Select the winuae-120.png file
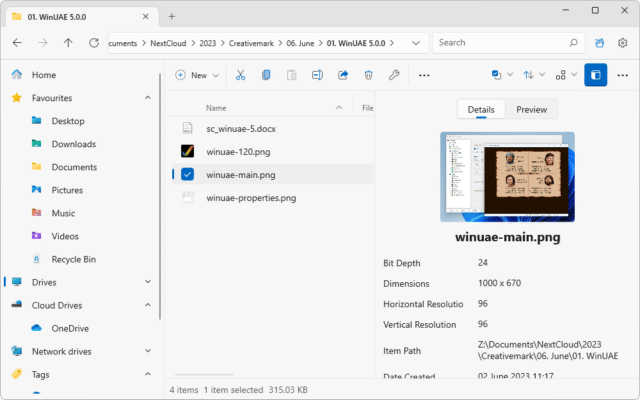Screen dimensions: 640x400 (238, 152)
